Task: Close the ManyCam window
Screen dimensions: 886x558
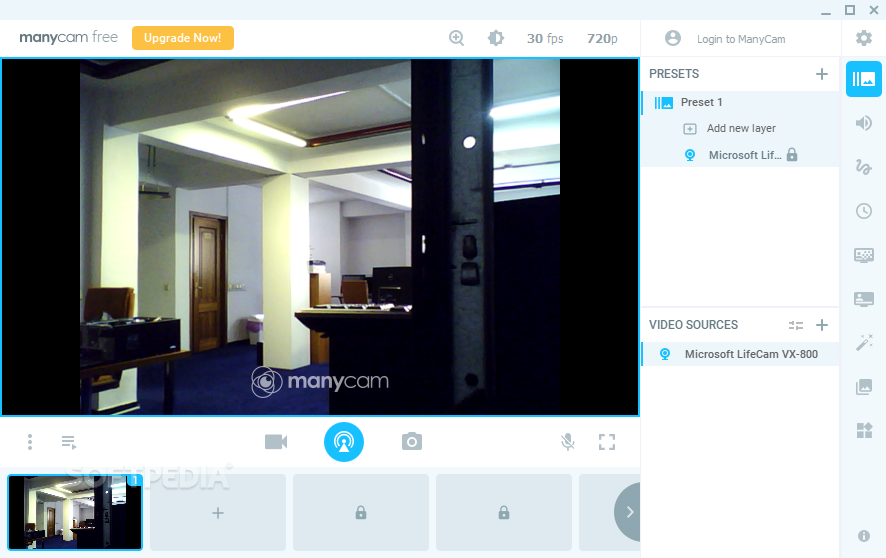Action: (874, 10)
